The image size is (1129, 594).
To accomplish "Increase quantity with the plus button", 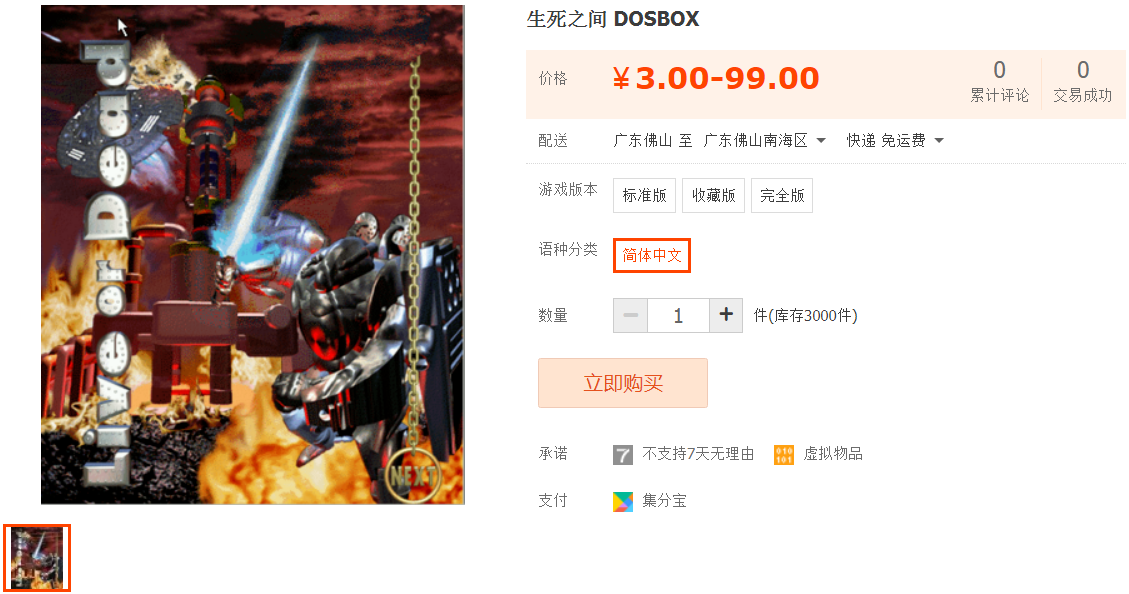I will click(726, 315).
